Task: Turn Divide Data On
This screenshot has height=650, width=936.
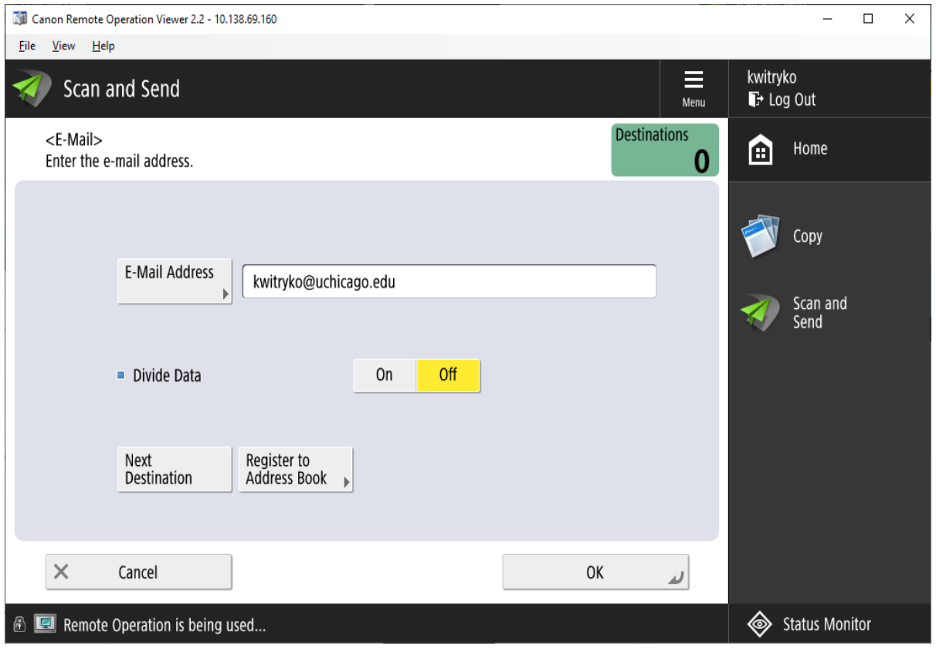Action: [385, 376]
